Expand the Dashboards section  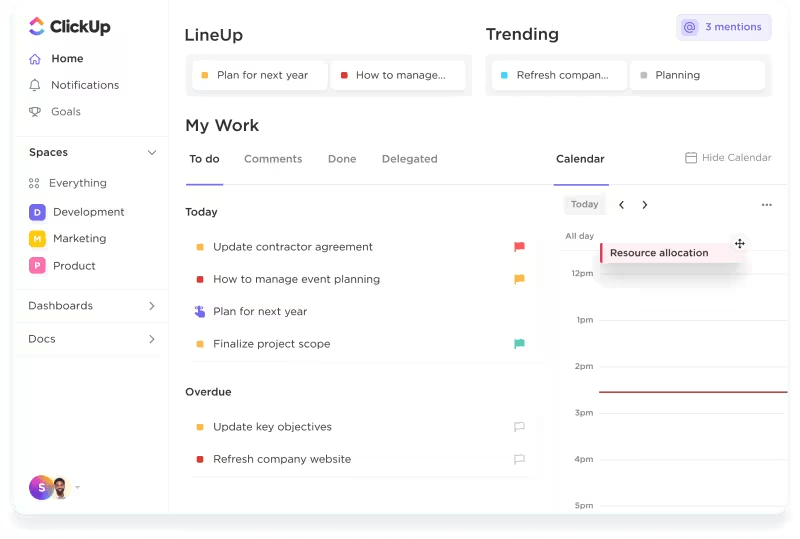pyautogui.click(x=152, y=306)
